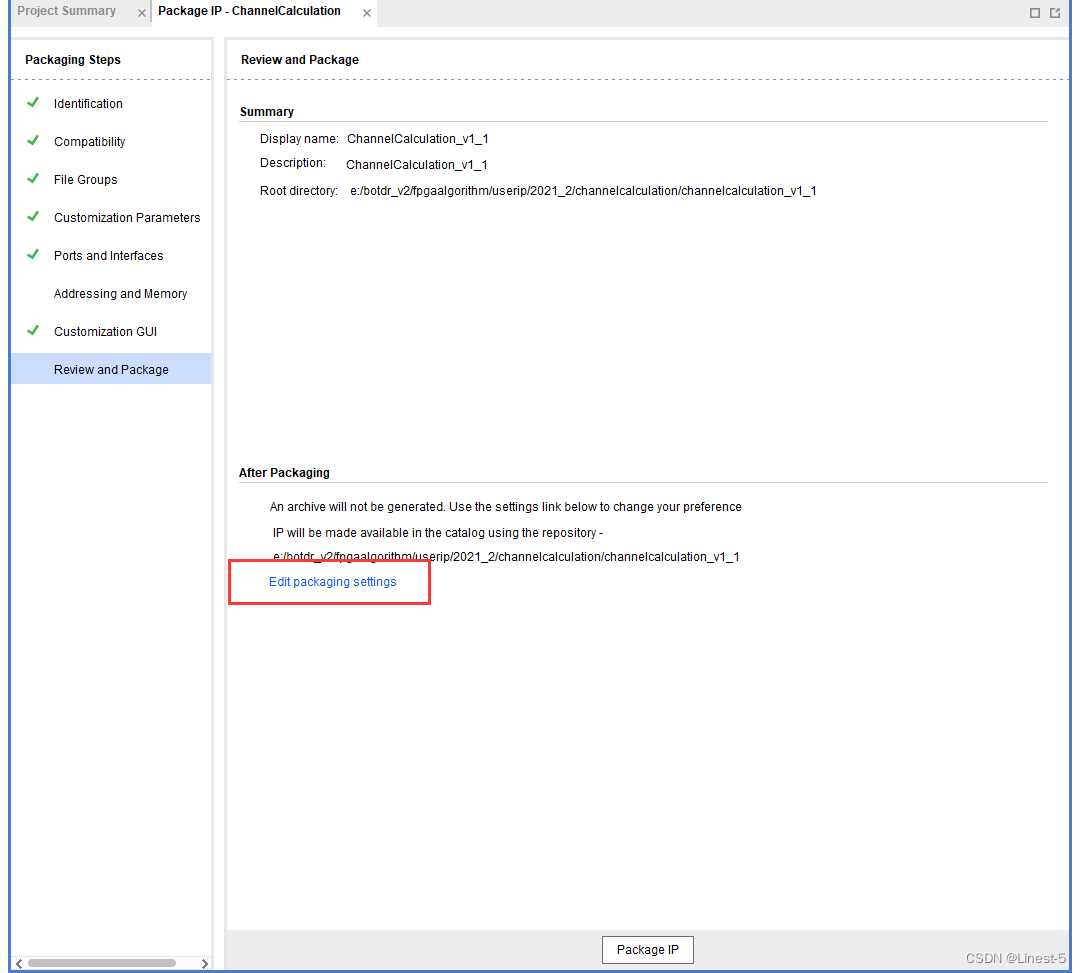
Task: Click the Customization Parameters green checkmark icon
Action: point(32,217)
